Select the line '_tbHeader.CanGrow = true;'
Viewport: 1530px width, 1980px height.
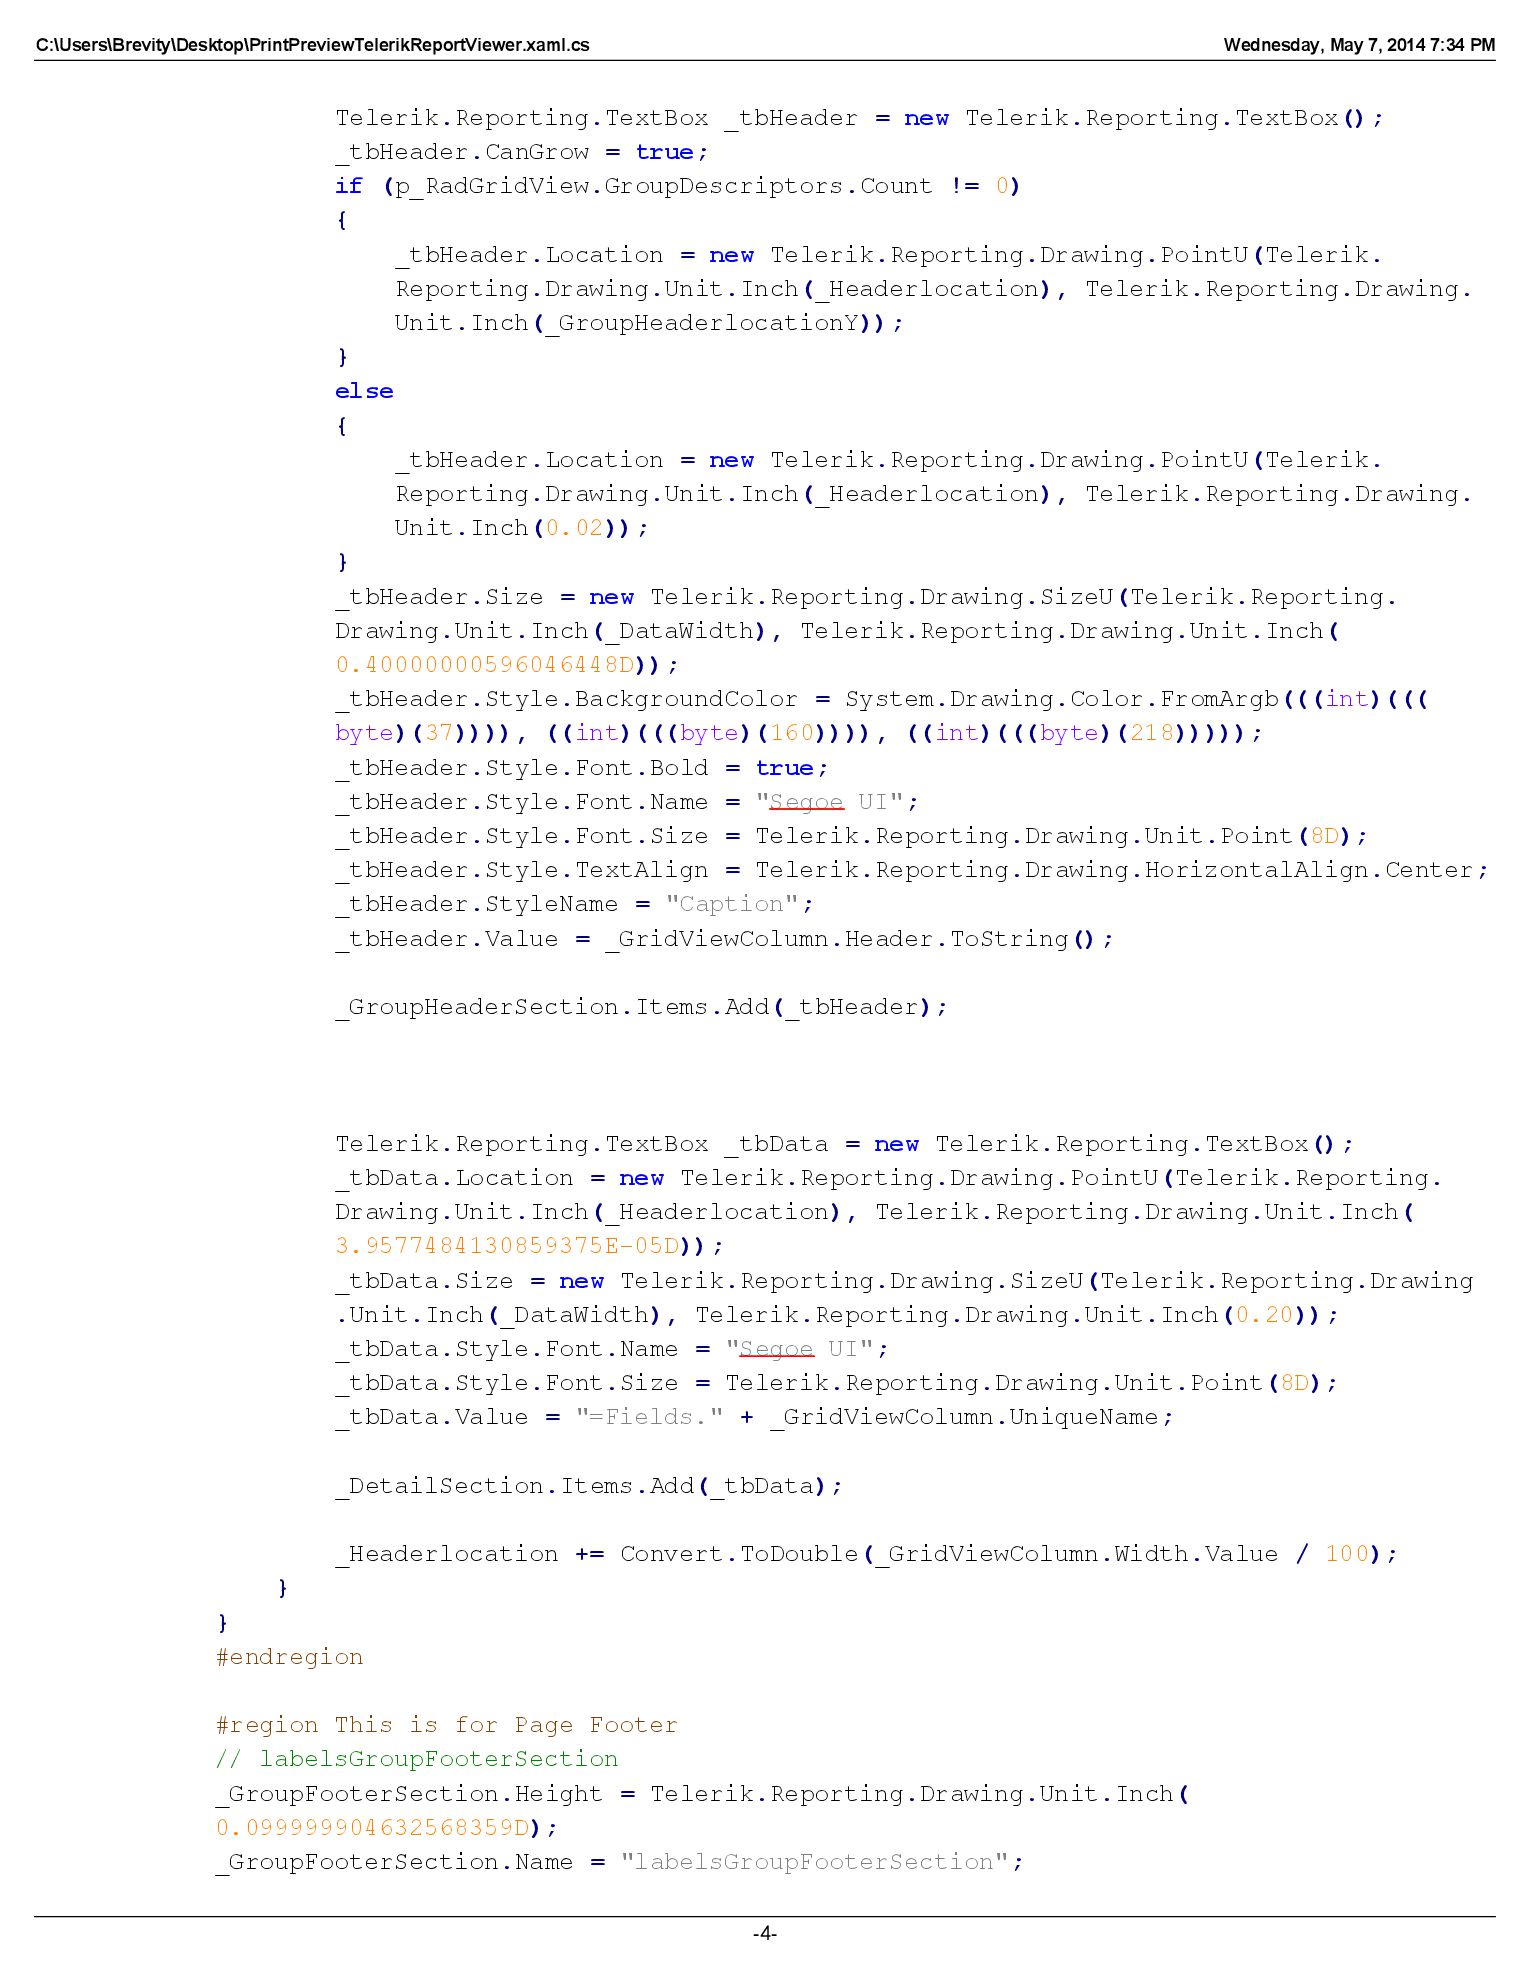522,152
